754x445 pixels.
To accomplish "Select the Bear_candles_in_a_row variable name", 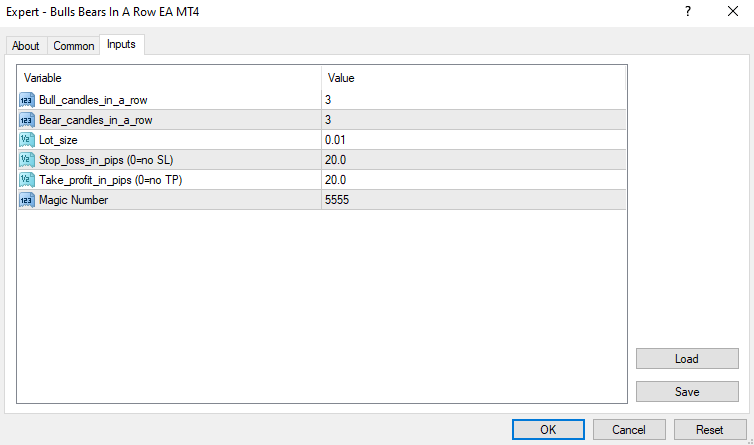I will click(96, 120).
